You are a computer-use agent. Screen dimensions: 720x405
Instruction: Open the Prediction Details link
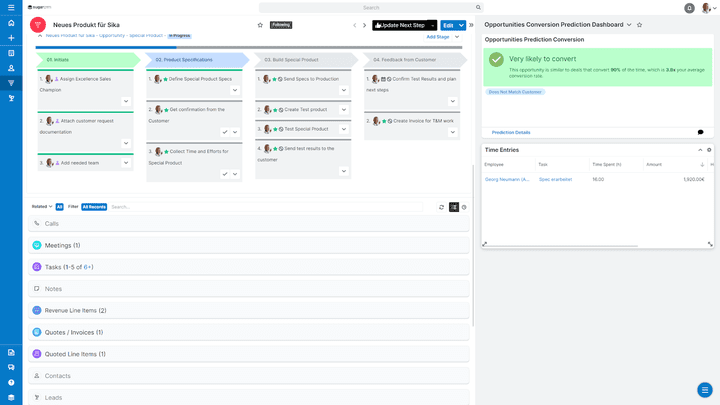tap(511, 132)
